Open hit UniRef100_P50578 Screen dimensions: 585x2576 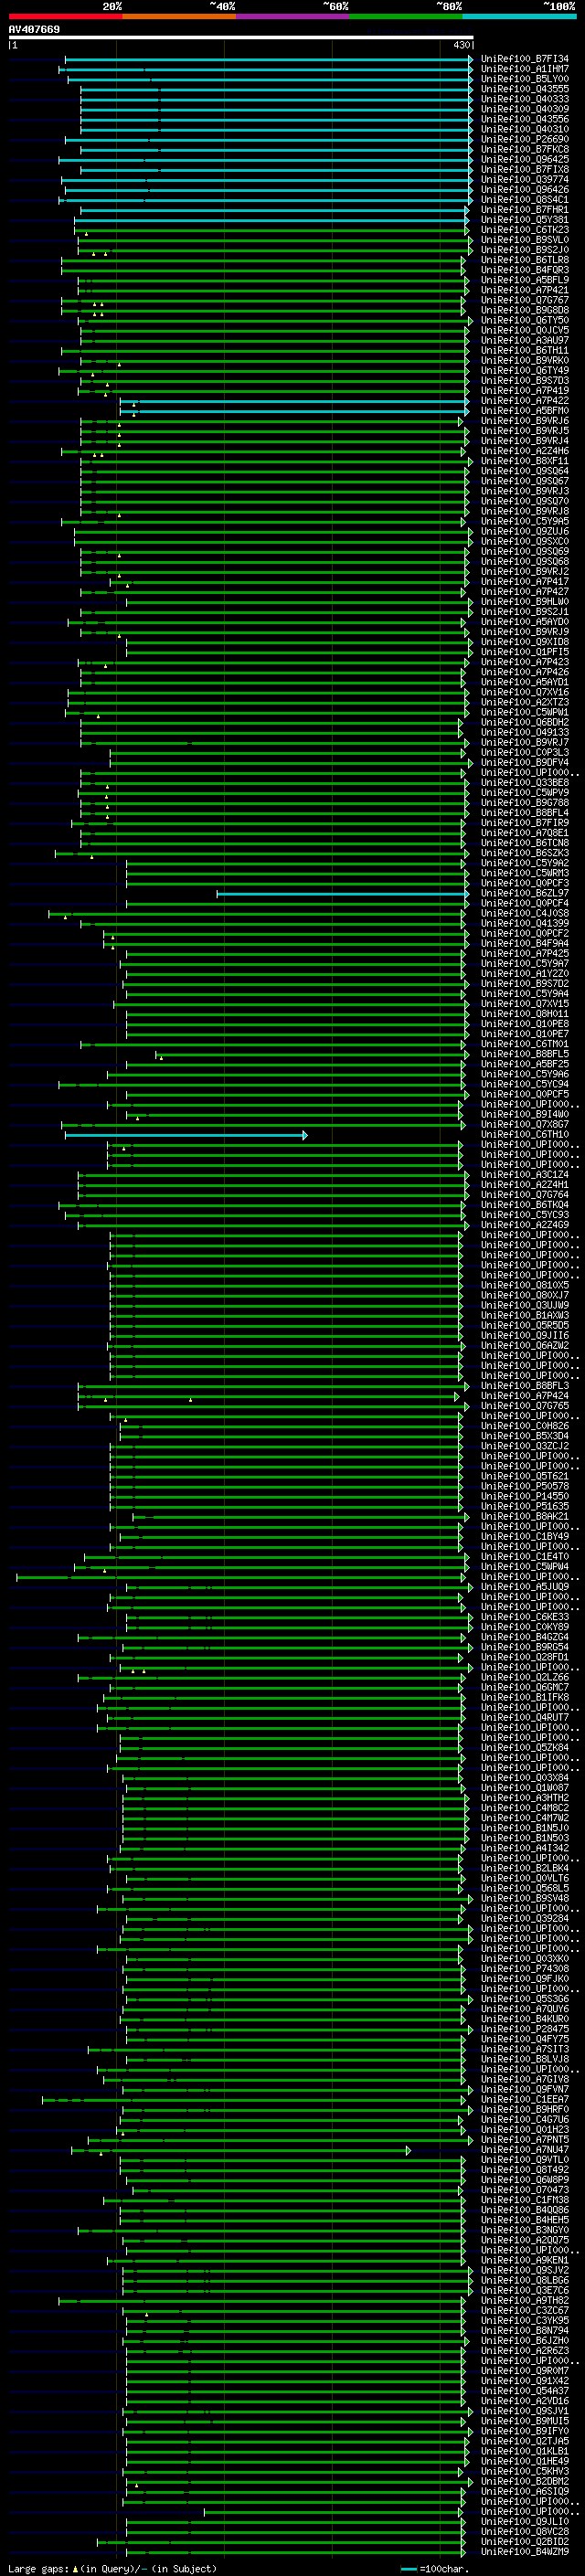click(525, 1487)
